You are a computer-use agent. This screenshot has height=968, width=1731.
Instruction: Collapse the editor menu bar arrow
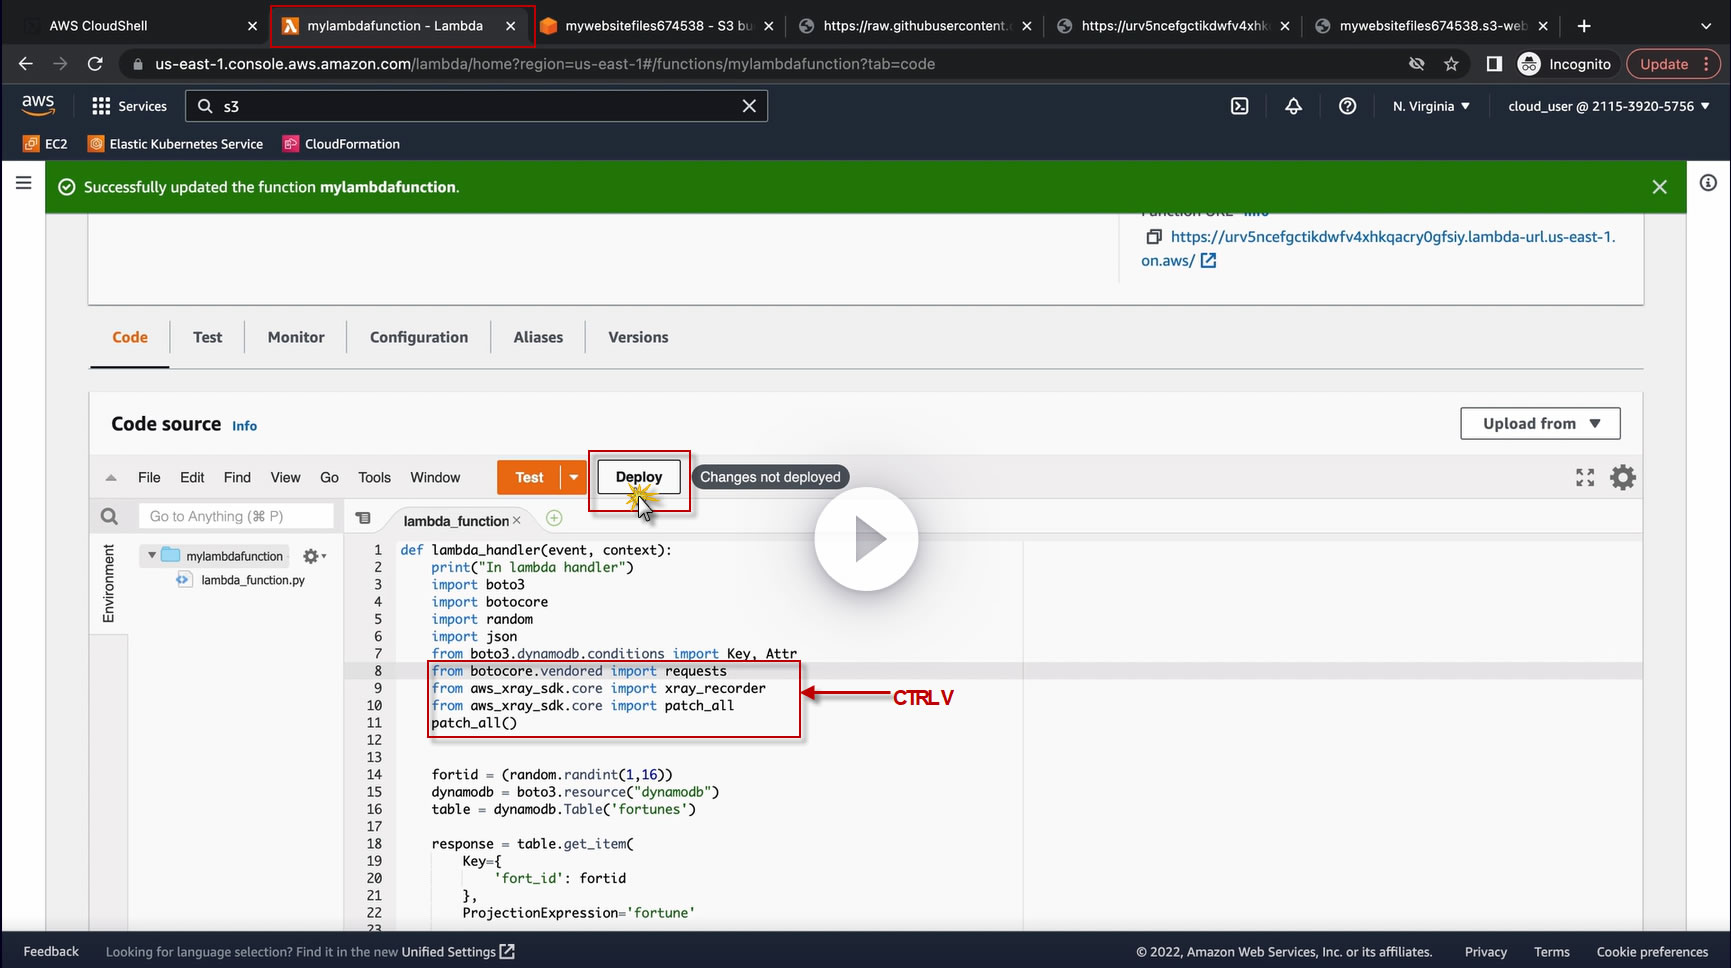tap(111, 477)
